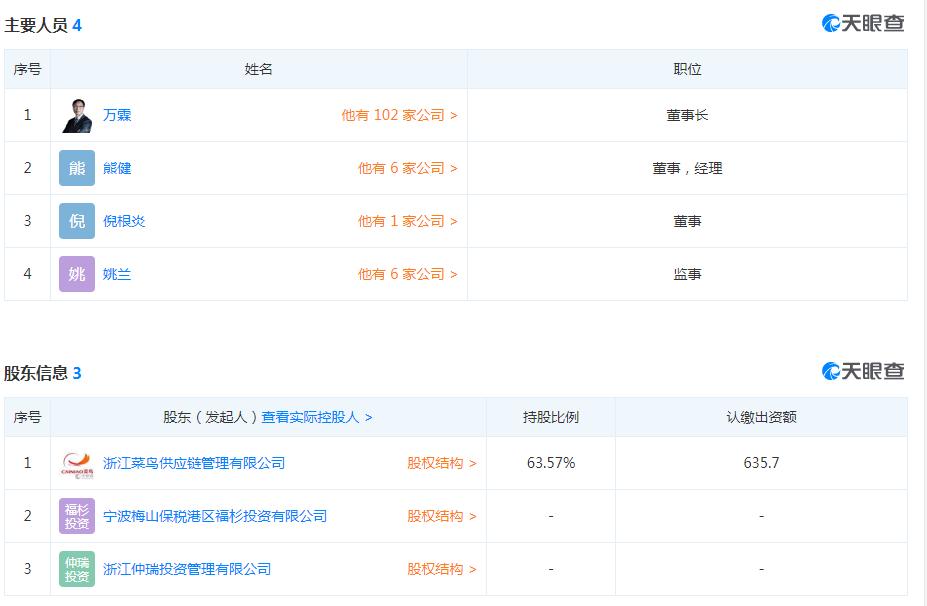Click 熊健's purple avatar icon
The image size is (927, 606).
[76, 168]
